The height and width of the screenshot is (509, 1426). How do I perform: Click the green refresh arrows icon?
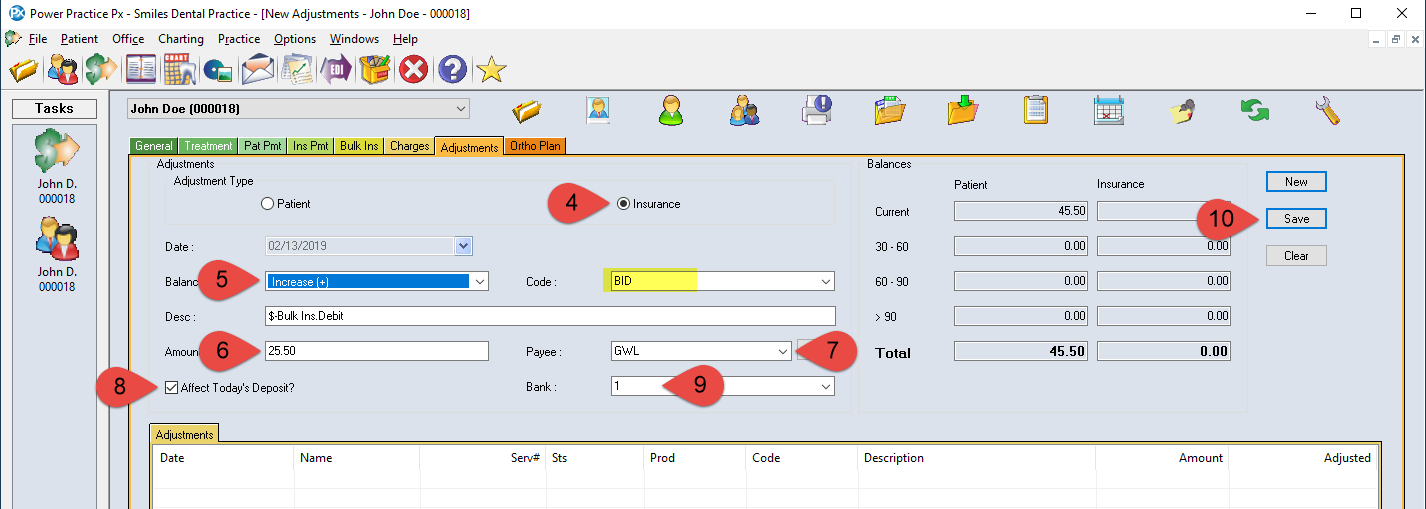[1254, 109]
